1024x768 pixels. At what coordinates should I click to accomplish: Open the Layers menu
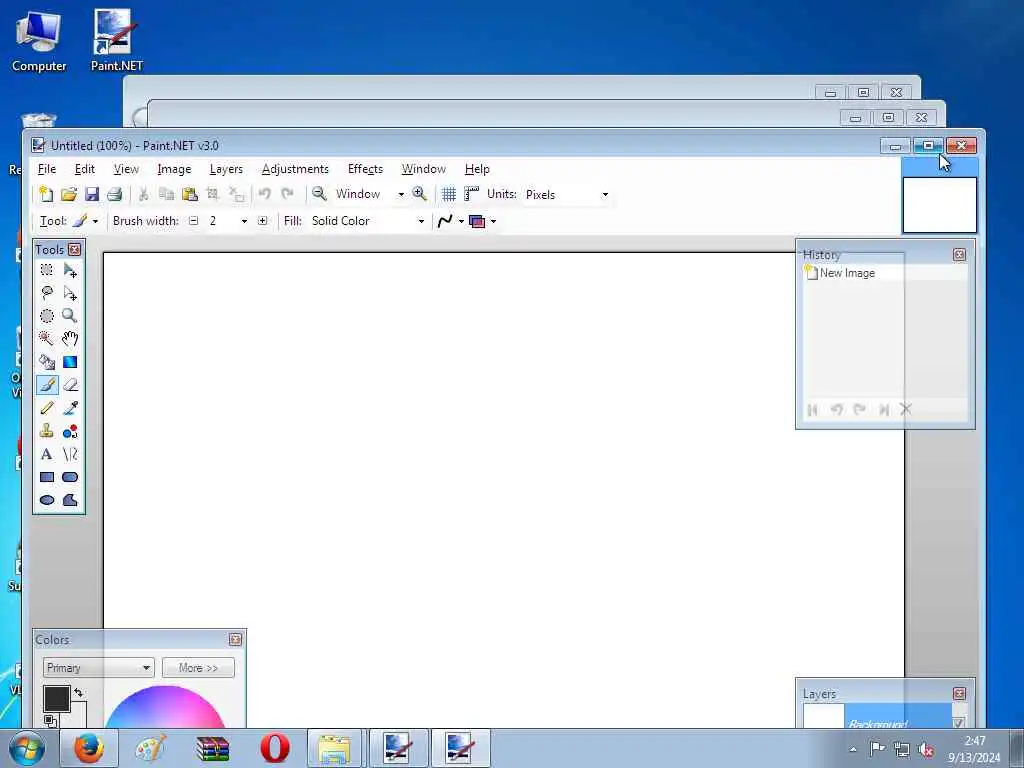tap(226, 169)
